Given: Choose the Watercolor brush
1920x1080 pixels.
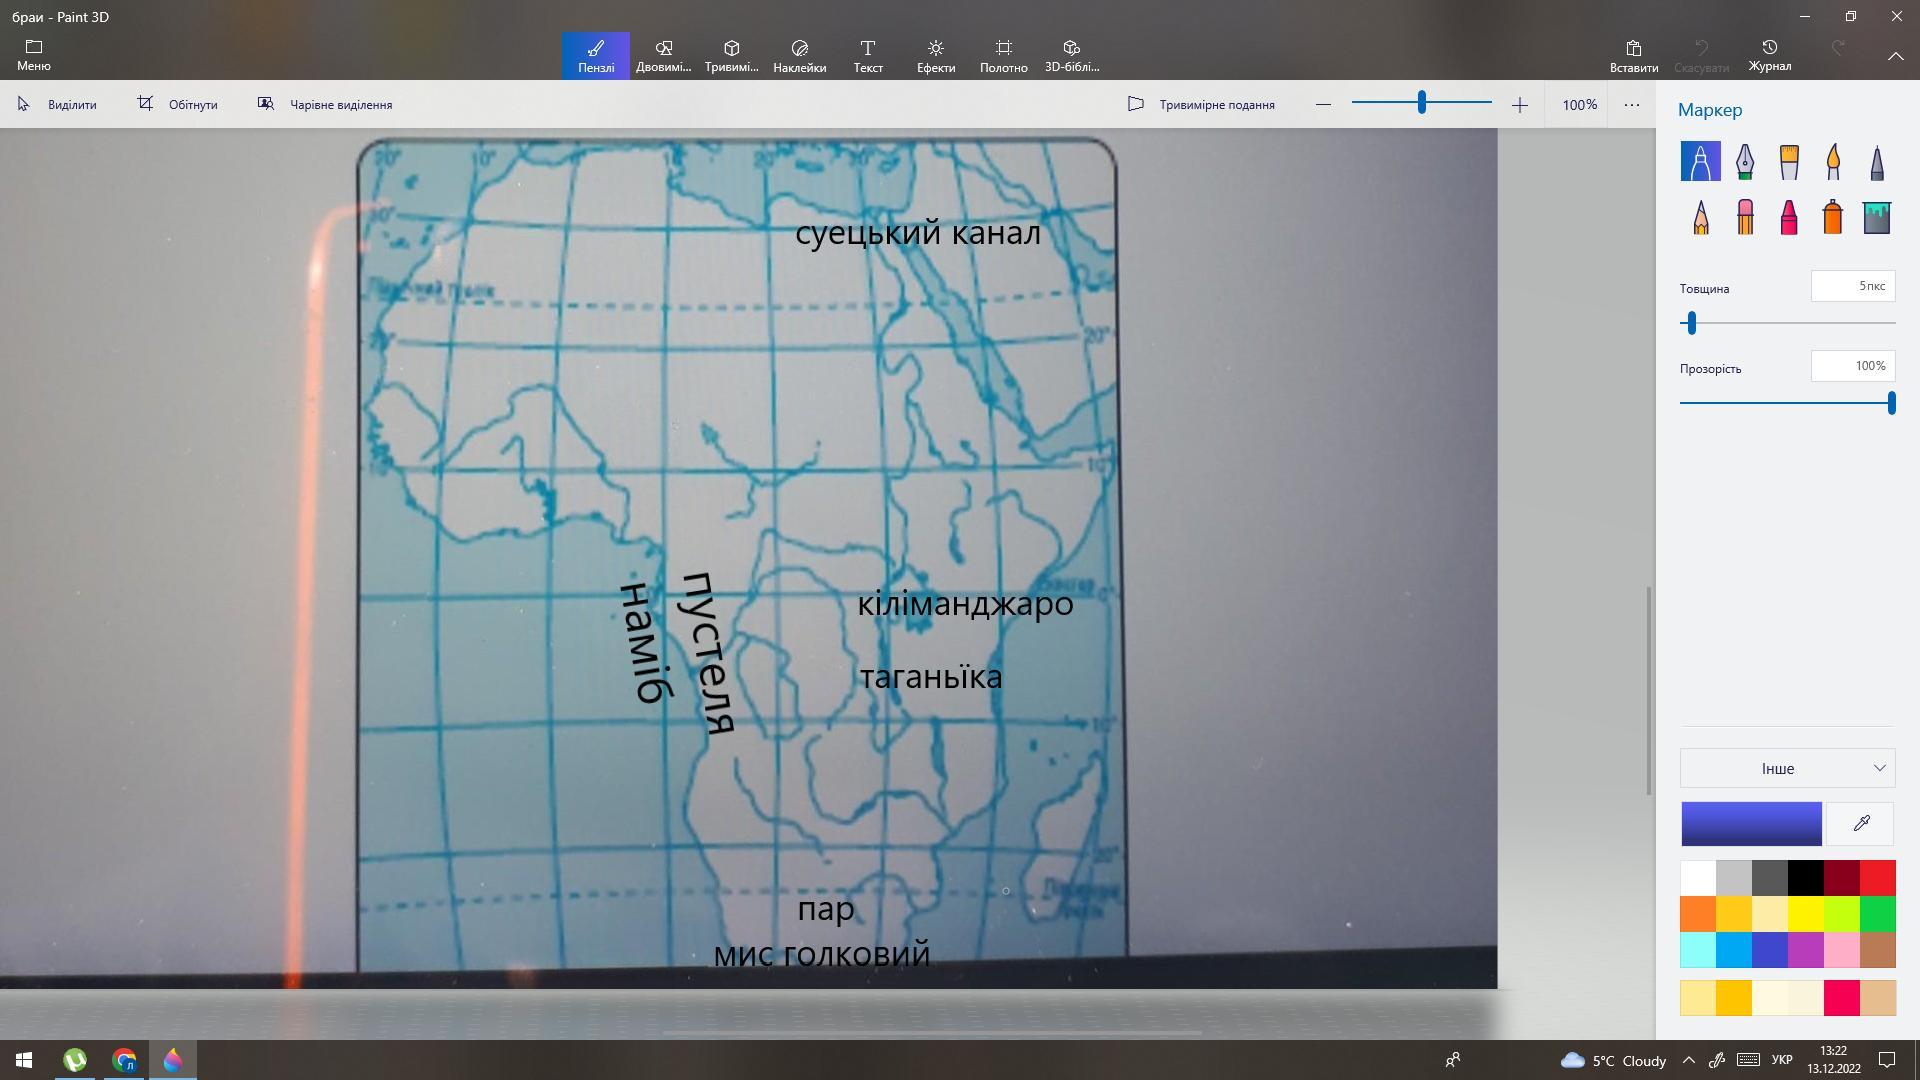Looking at the screenshot, I should click(1833, 162).
